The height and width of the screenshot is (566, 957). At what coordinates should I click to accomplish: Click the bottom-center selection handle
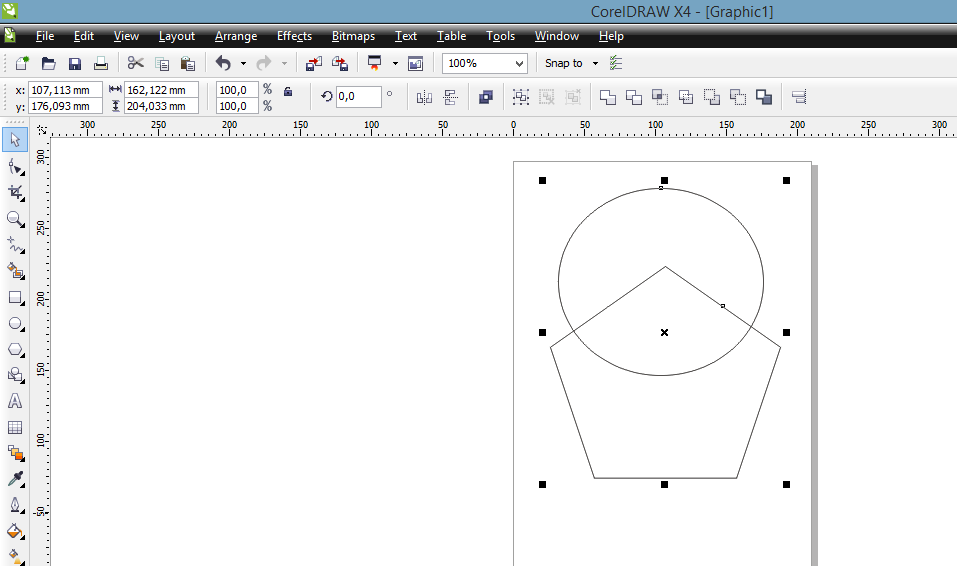tap(664, 484)
